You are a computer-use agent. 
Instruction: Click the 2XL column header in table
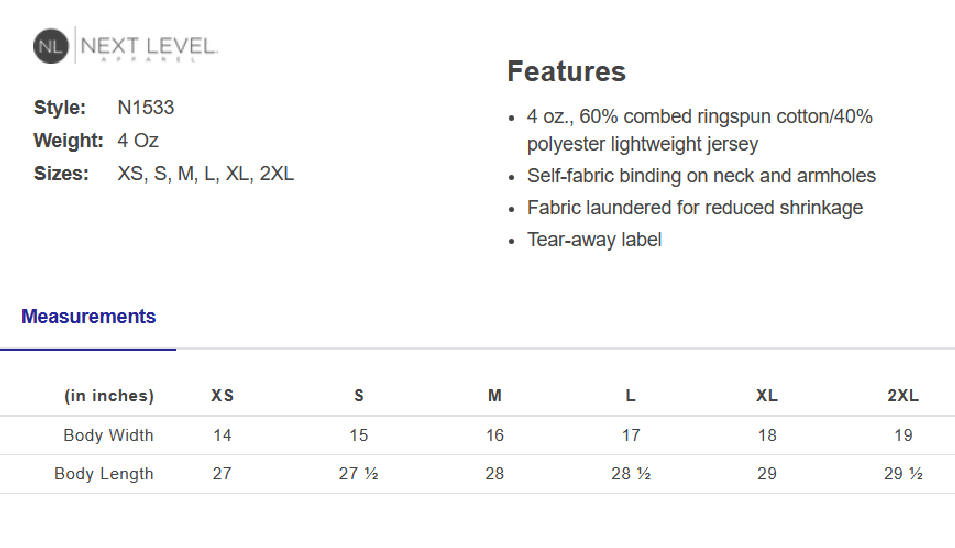(902, 395)
